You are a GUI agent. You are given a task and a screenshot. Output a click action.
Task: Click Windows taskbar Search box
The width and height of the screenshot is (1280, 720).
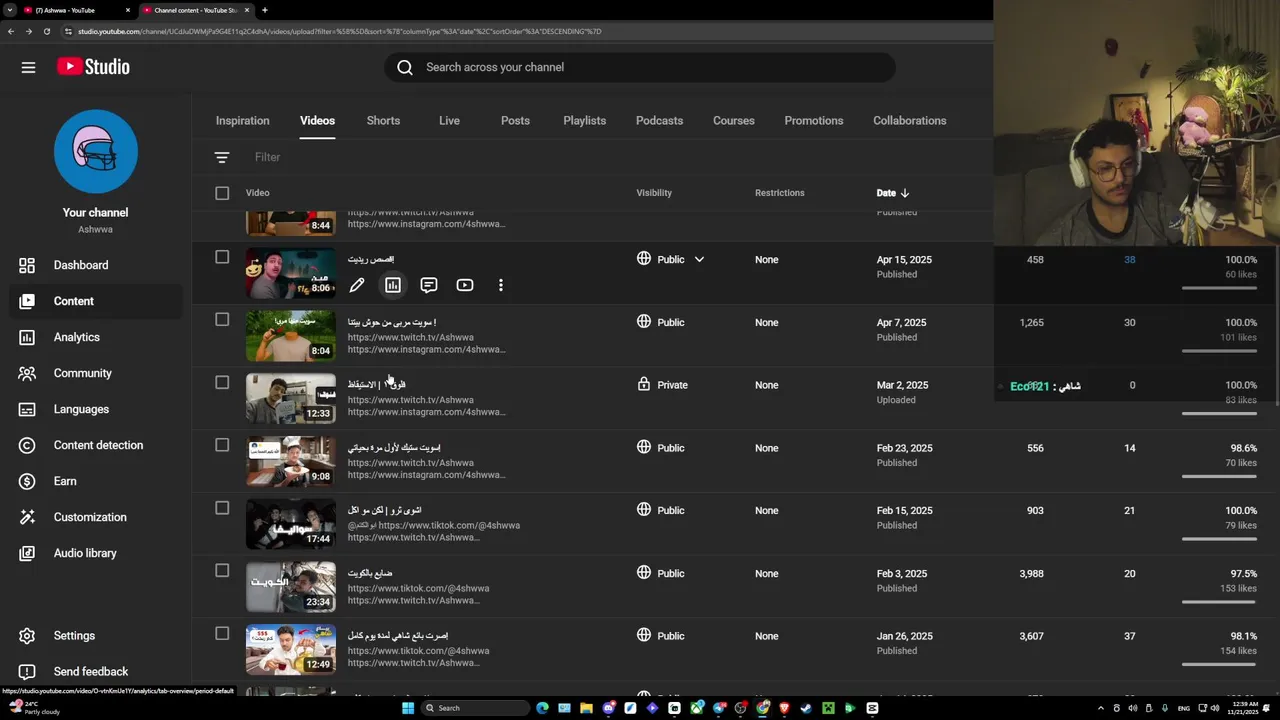click(x=474, y=708)
